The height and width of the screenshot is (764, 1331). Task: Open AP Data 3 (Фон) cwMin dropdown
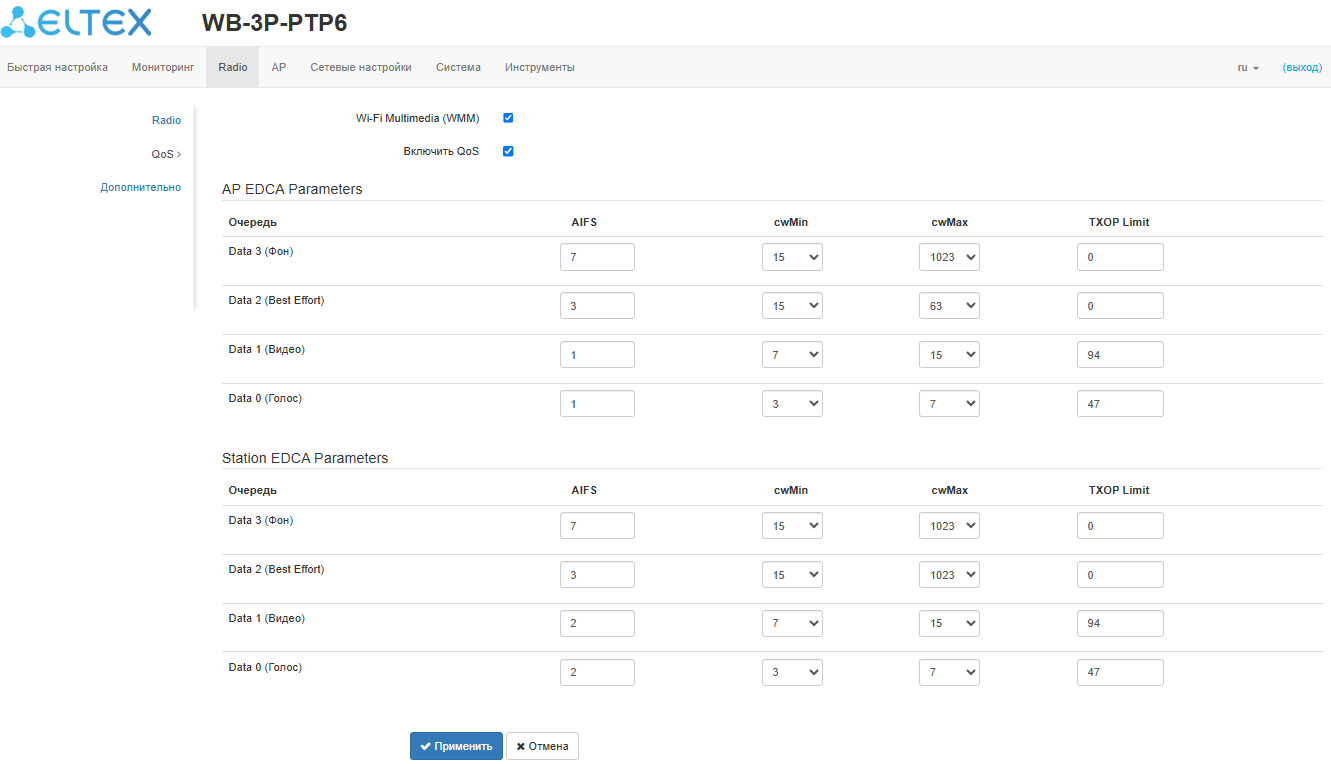pyautogui.click(x=792, y=257)
